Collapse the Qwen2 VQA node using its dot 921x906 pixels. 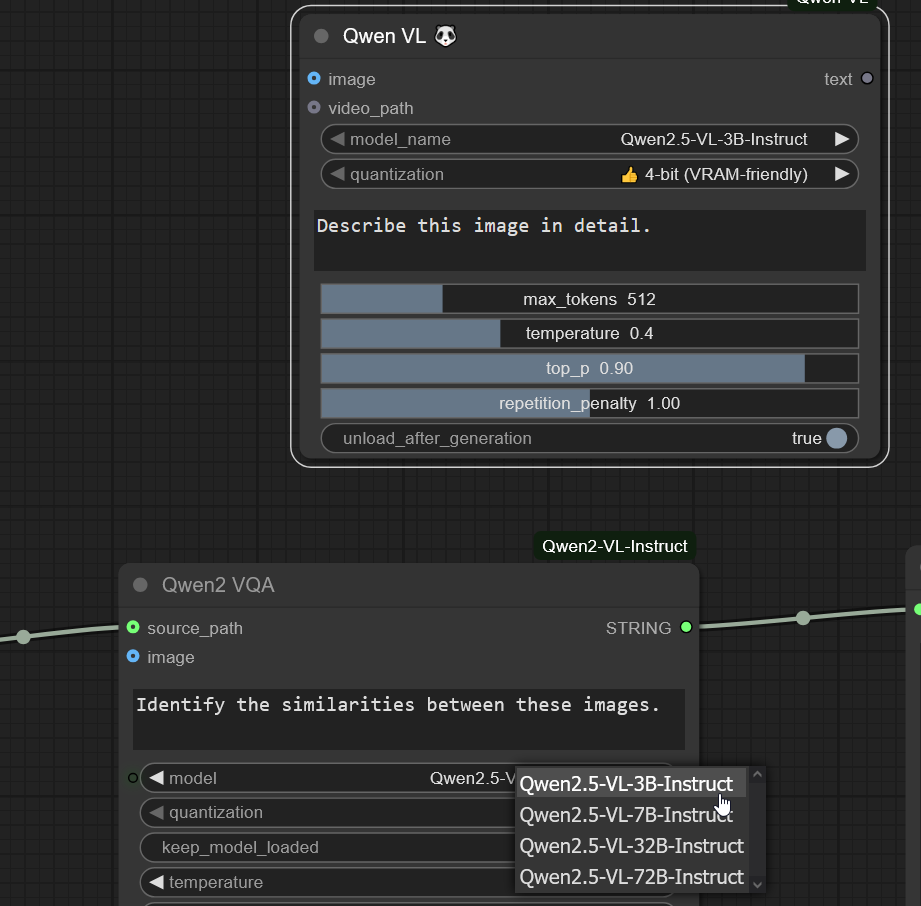[140, 585]
